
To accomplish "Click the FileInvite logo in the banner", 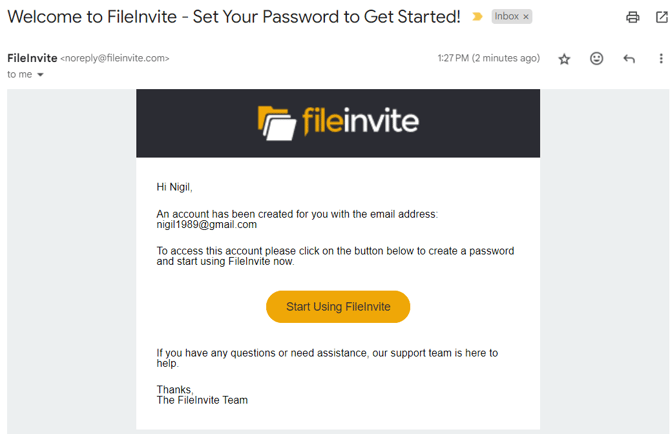I will (x=338, y=122).
